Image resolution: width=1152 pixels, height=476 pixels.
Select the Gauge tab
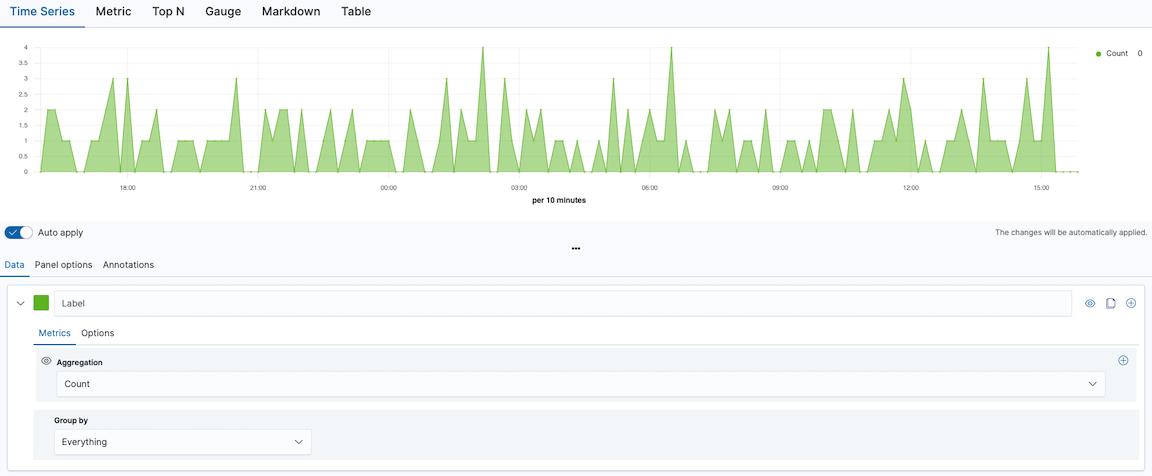(223, 12)
